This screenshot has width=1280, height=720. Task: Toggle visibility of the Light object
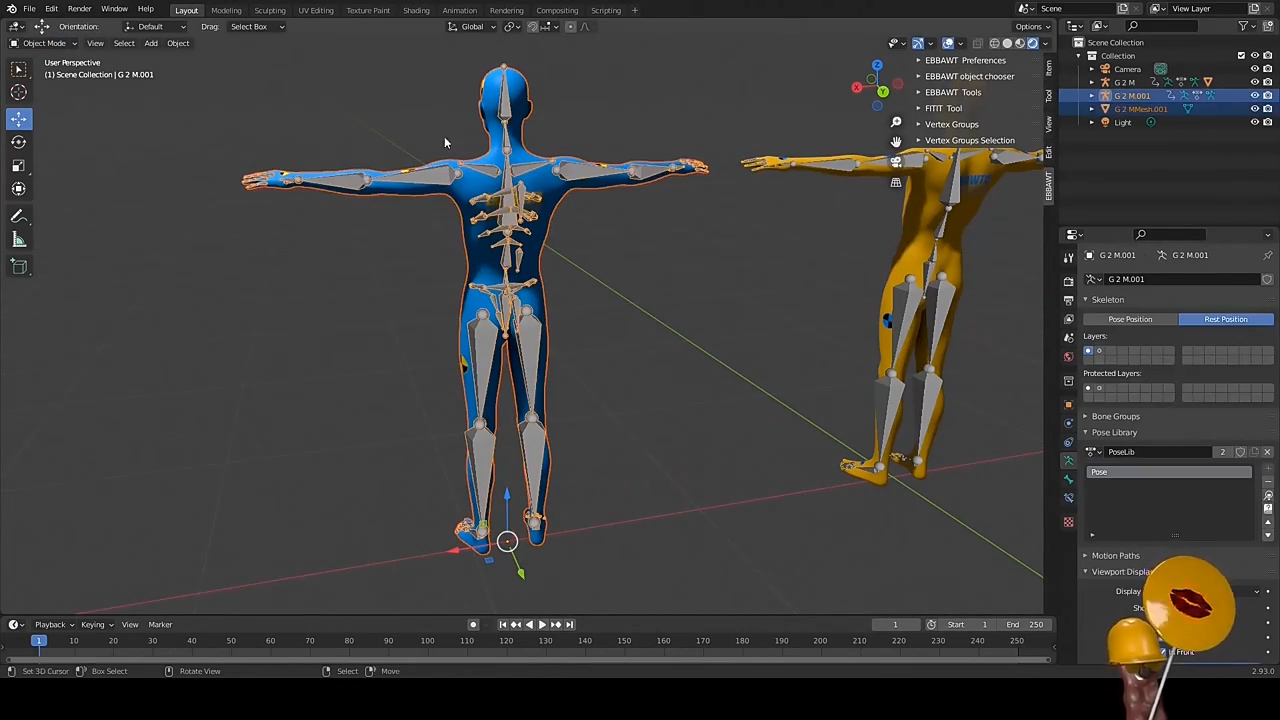pos(1254,122)
